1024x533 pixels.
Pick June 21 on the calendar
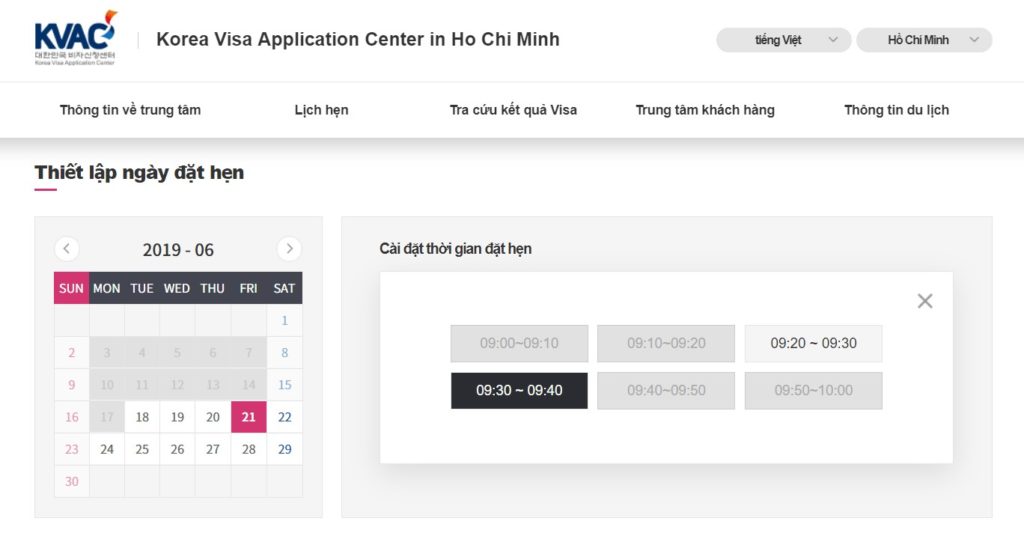(248, 417)
